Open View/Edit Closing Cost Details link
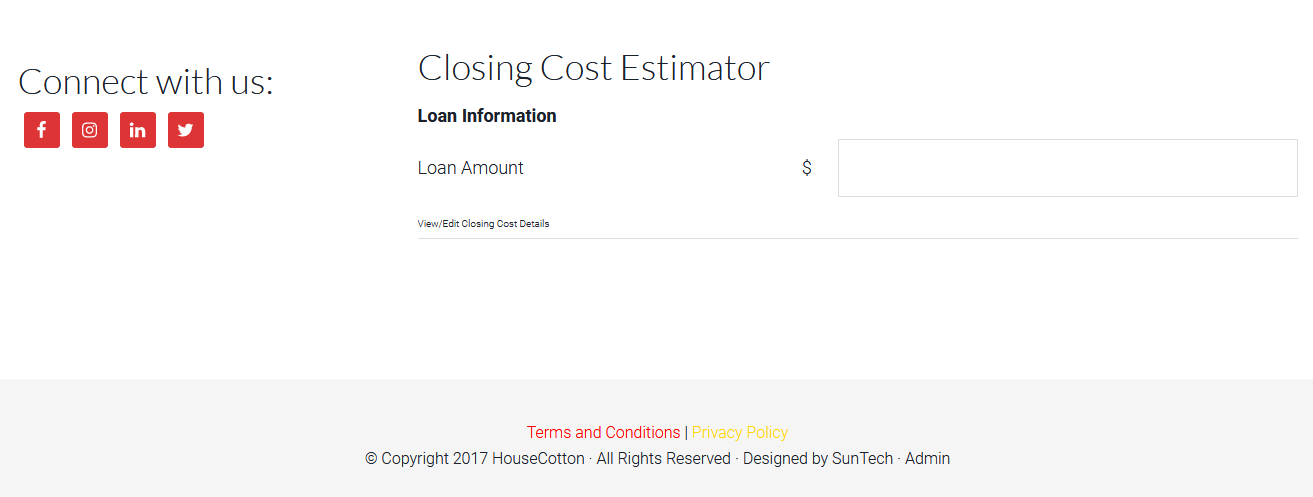Image resolution: width=1313 pixels, height=497 pixels. 483,224
